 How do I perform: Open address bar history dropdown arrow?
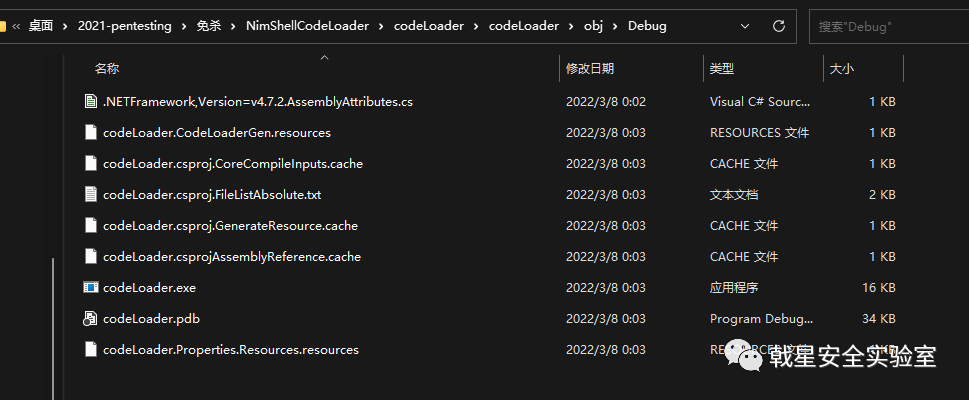click(x=745, y=26)
